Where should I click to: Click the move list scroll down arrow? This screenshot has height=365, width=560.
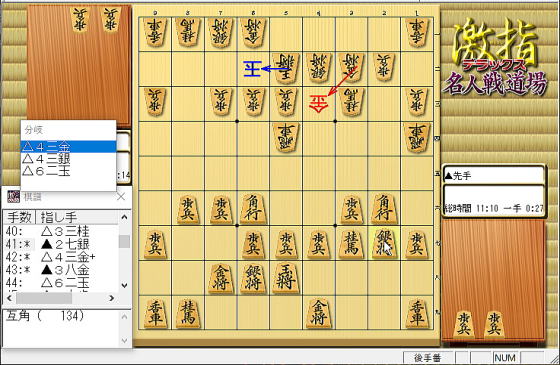coord(124,285)
